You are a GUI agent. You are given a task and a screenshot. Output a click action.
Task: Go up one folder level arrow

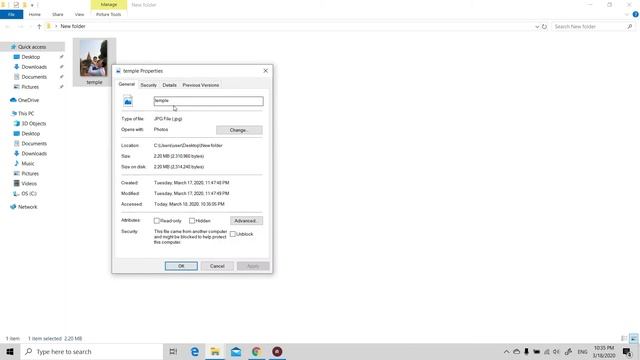(39, 27)
